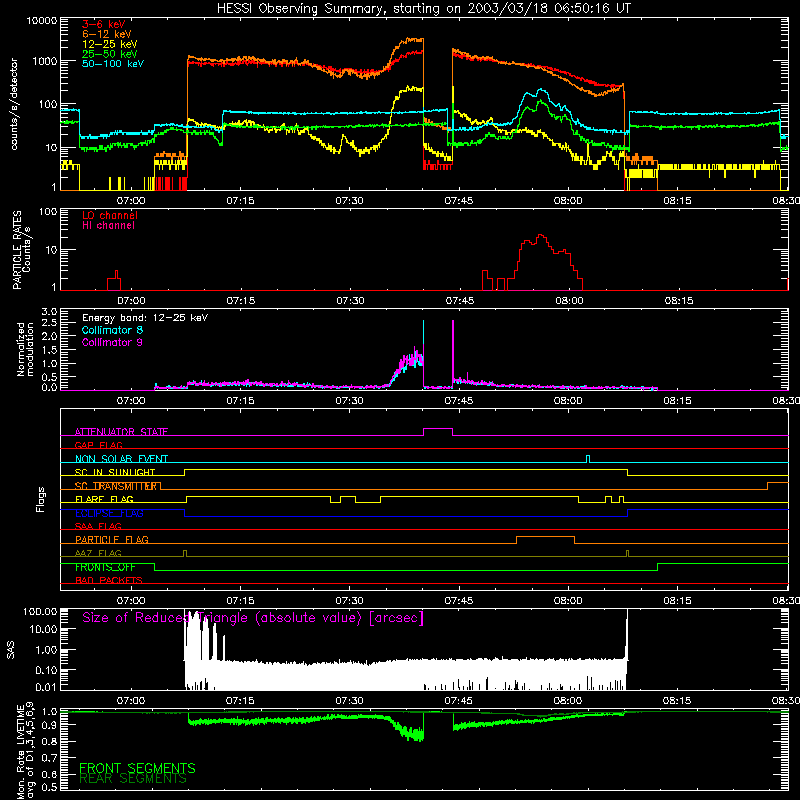Click the counts/s/detector axis label
This screenshot has height=800, width=800.
[x=14, y=104]
